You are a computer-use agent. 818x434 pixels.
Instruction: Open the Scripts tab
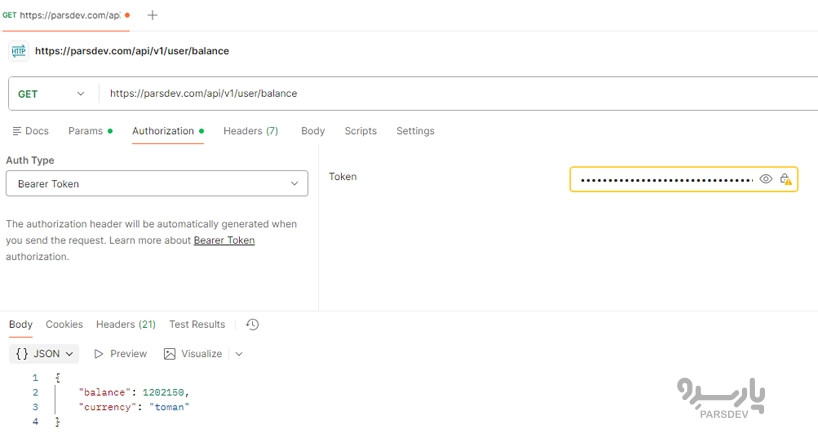[360, 131]
